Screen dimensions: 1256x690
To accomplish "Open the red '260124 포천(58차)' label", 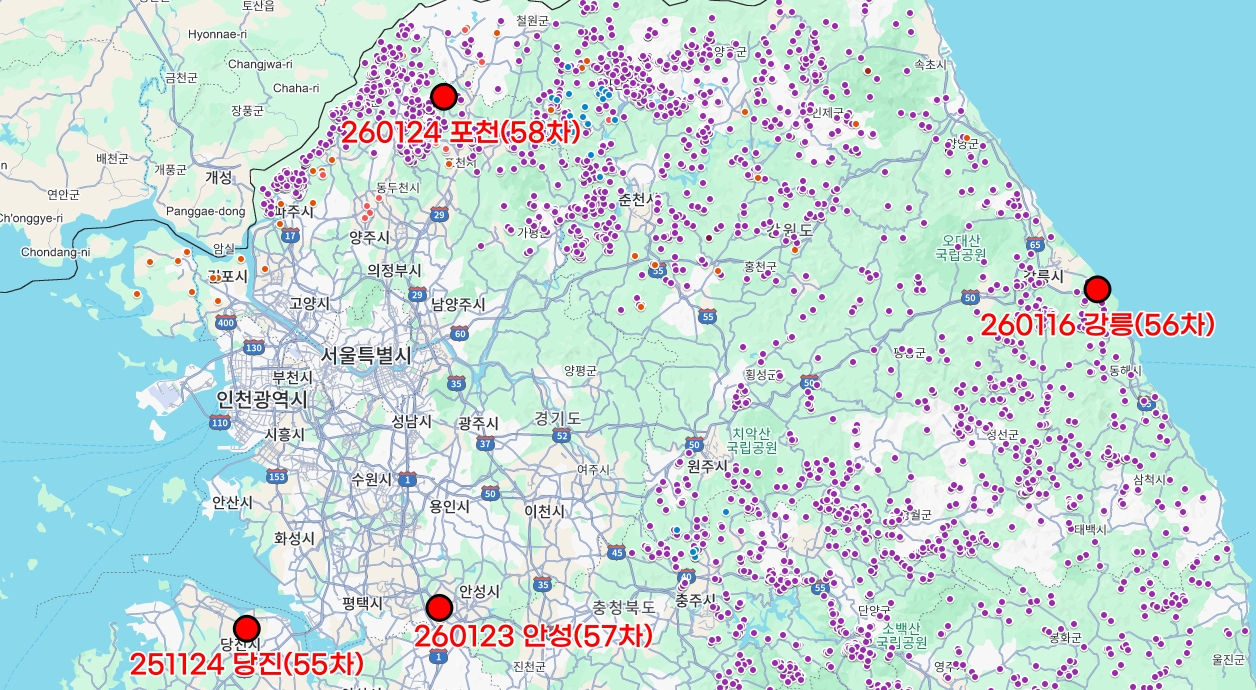I will [461, 131].
